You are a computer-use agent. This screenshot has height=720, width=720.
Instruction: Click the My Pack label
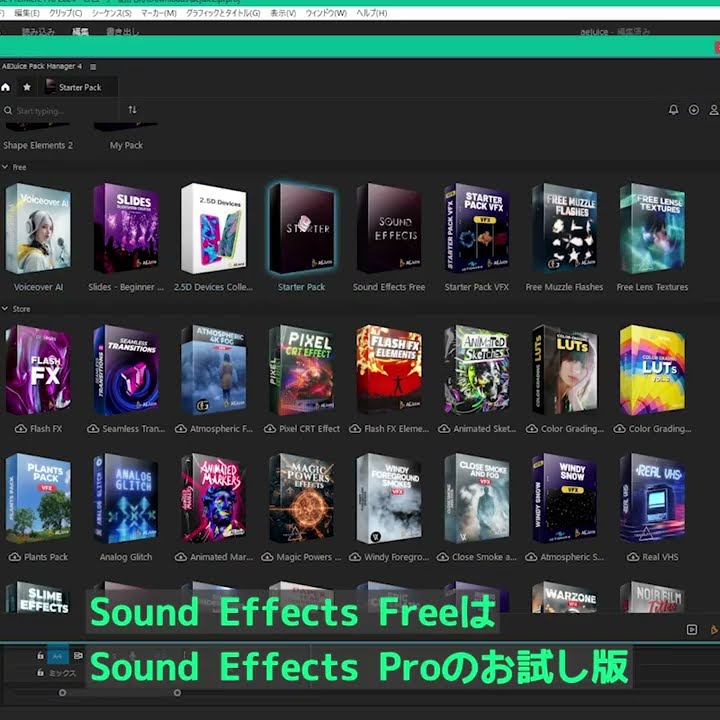pyautogui.click(x=126, y=145)
